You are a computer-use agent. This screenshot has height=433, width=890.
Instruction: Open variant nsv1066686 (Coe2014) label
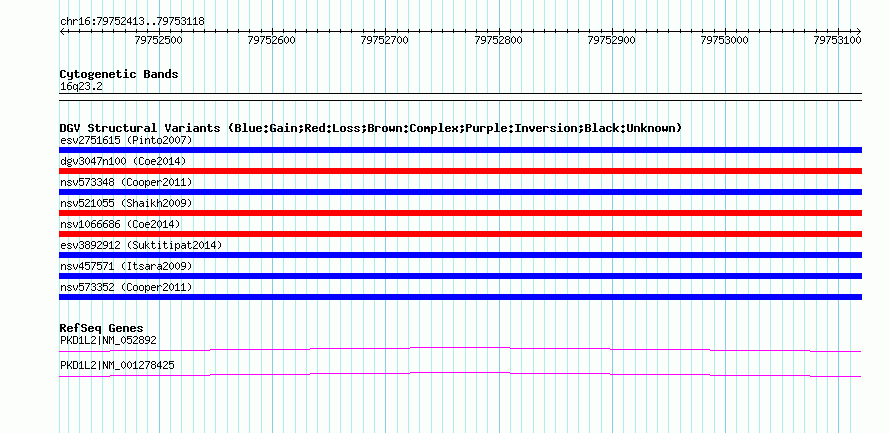pyautogui.click(x=120, y=224)
